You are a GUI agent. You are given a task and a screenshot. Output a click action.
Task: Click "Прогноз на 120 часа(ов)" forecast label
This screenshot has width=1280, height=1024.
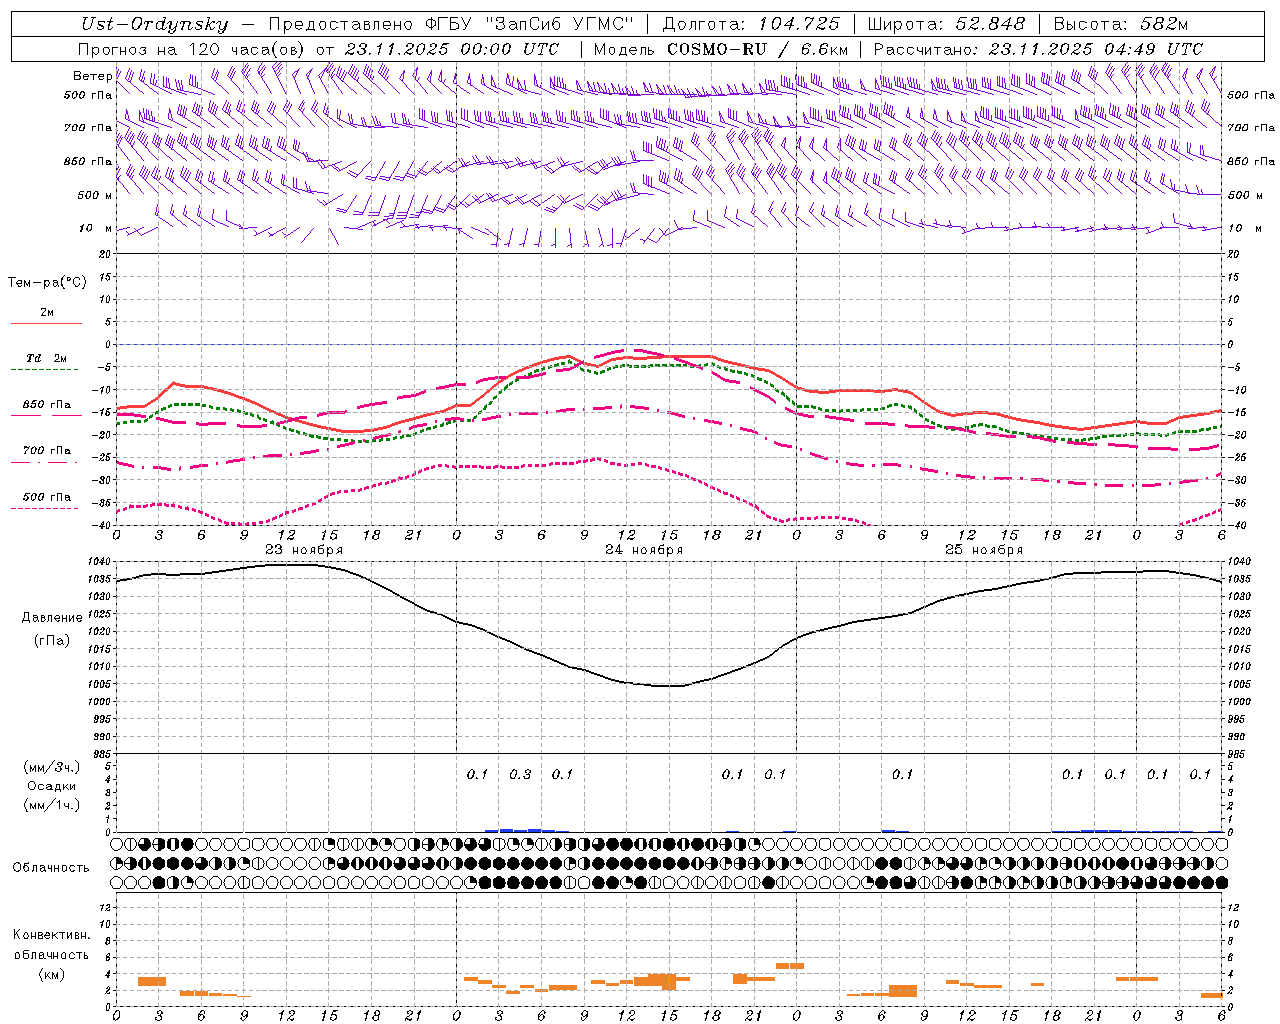[x=192, y=49]
